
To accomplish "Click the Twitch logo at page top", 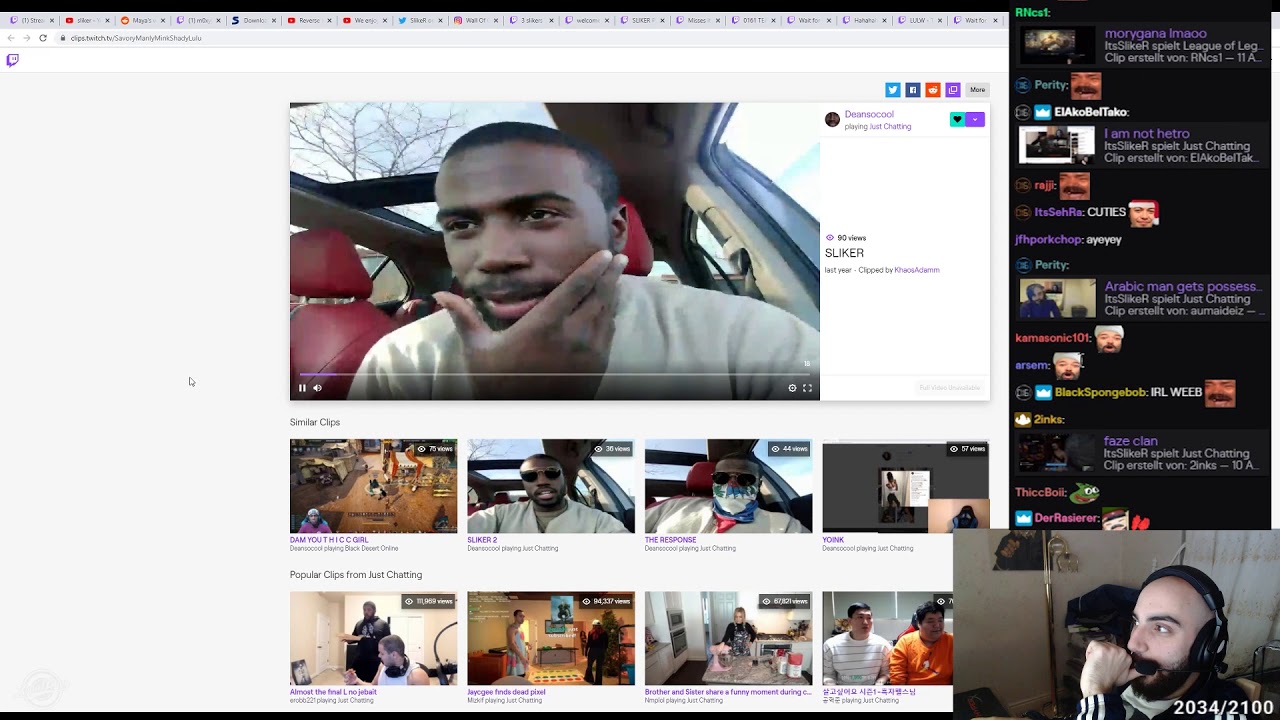I will coord(12,60).
